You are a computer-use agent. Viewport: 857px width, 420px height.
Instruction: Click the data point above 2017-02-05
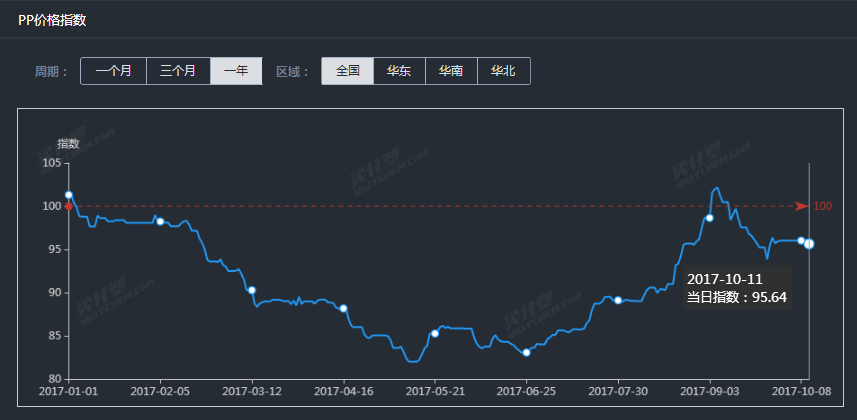tap(160, 221)
